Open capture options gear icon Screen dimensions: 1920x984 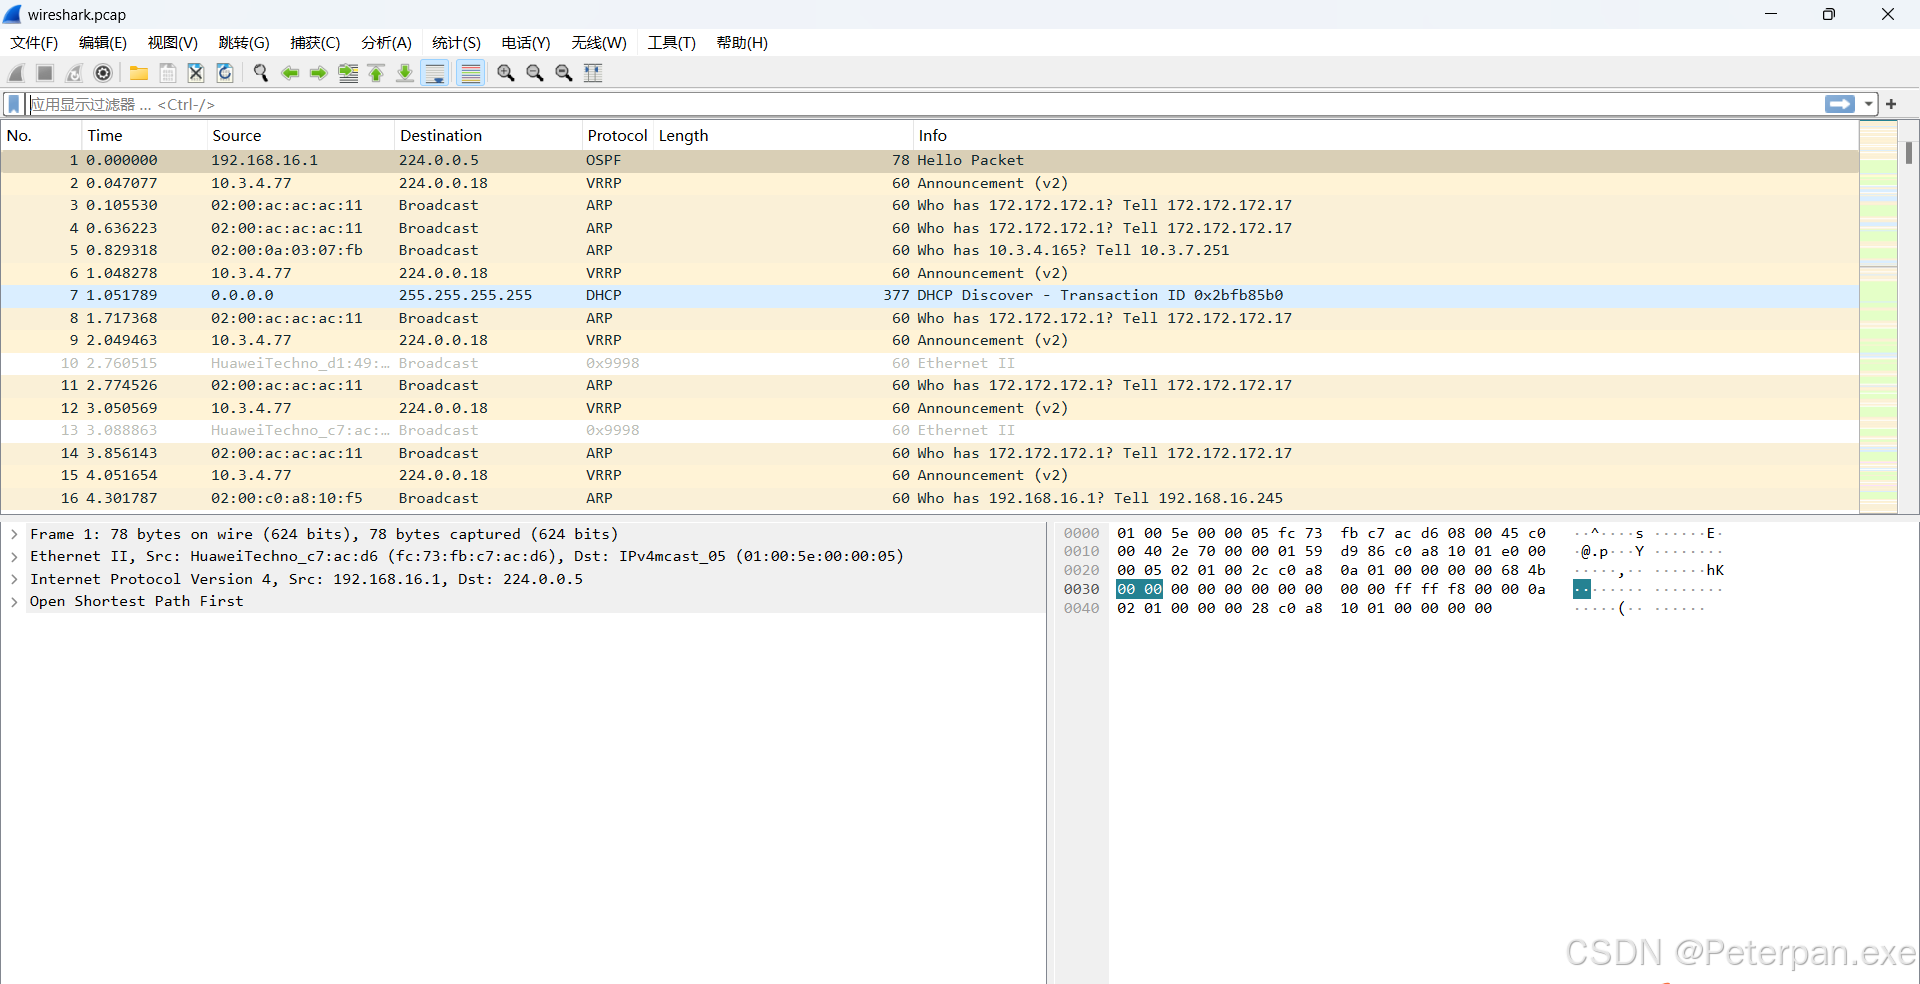[103, 73]
